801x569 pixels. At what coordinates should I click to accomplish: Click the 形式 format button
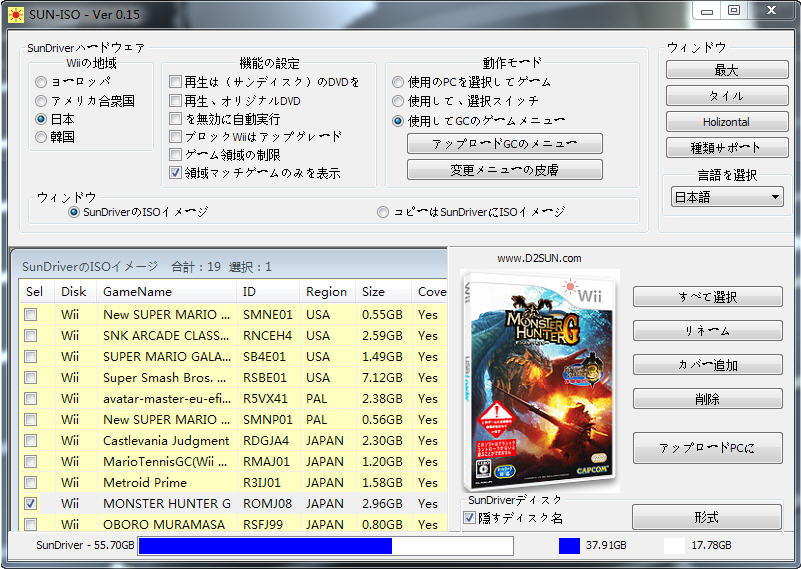[x=707, y=517]
